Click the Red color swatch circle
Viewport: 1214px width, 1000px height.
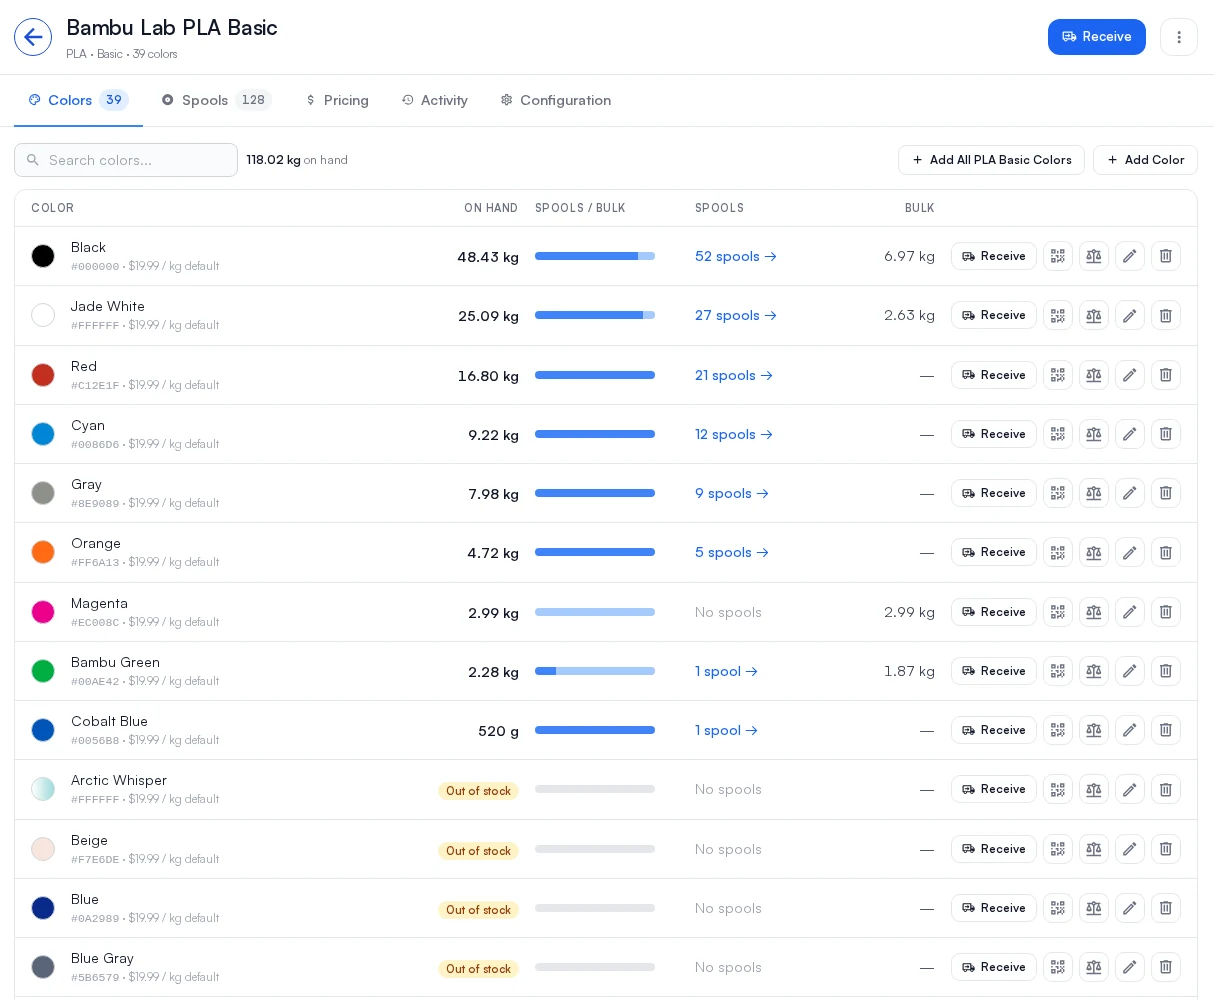pyautogui.click(x=43, y=375)
